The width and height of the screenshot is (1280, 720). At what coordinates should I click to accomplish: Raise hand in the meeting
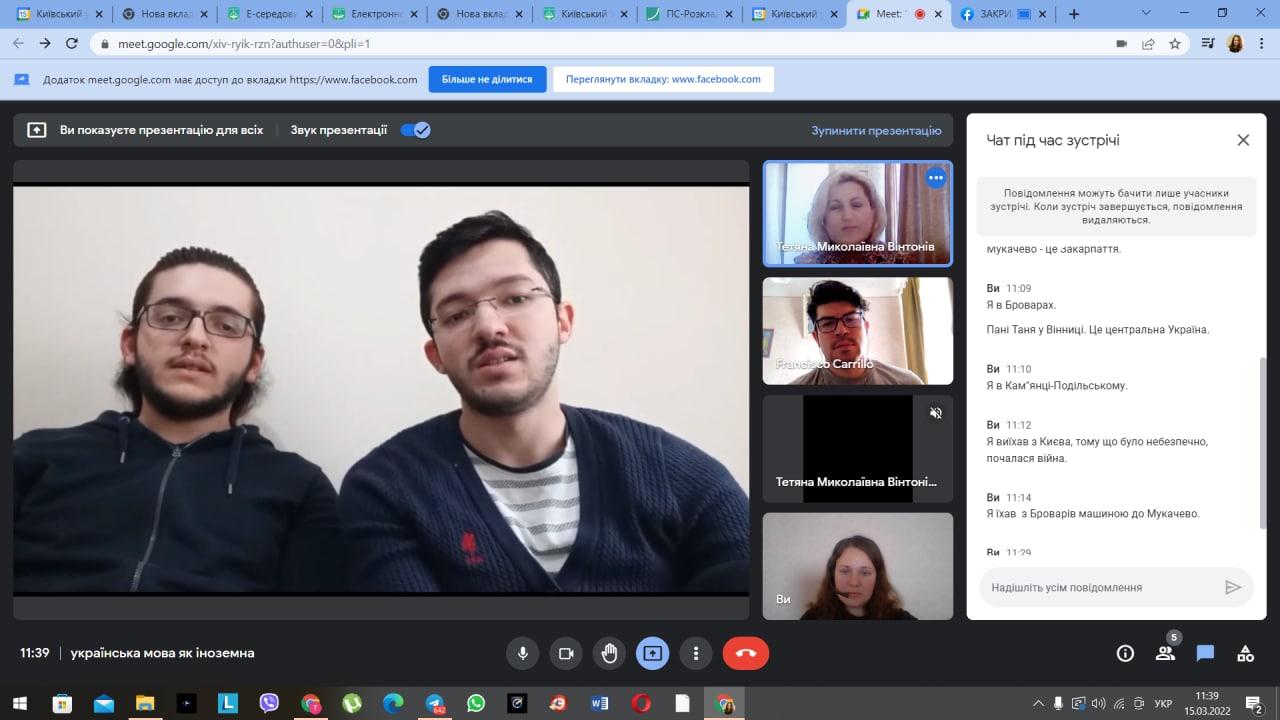(x=609, y=653)
